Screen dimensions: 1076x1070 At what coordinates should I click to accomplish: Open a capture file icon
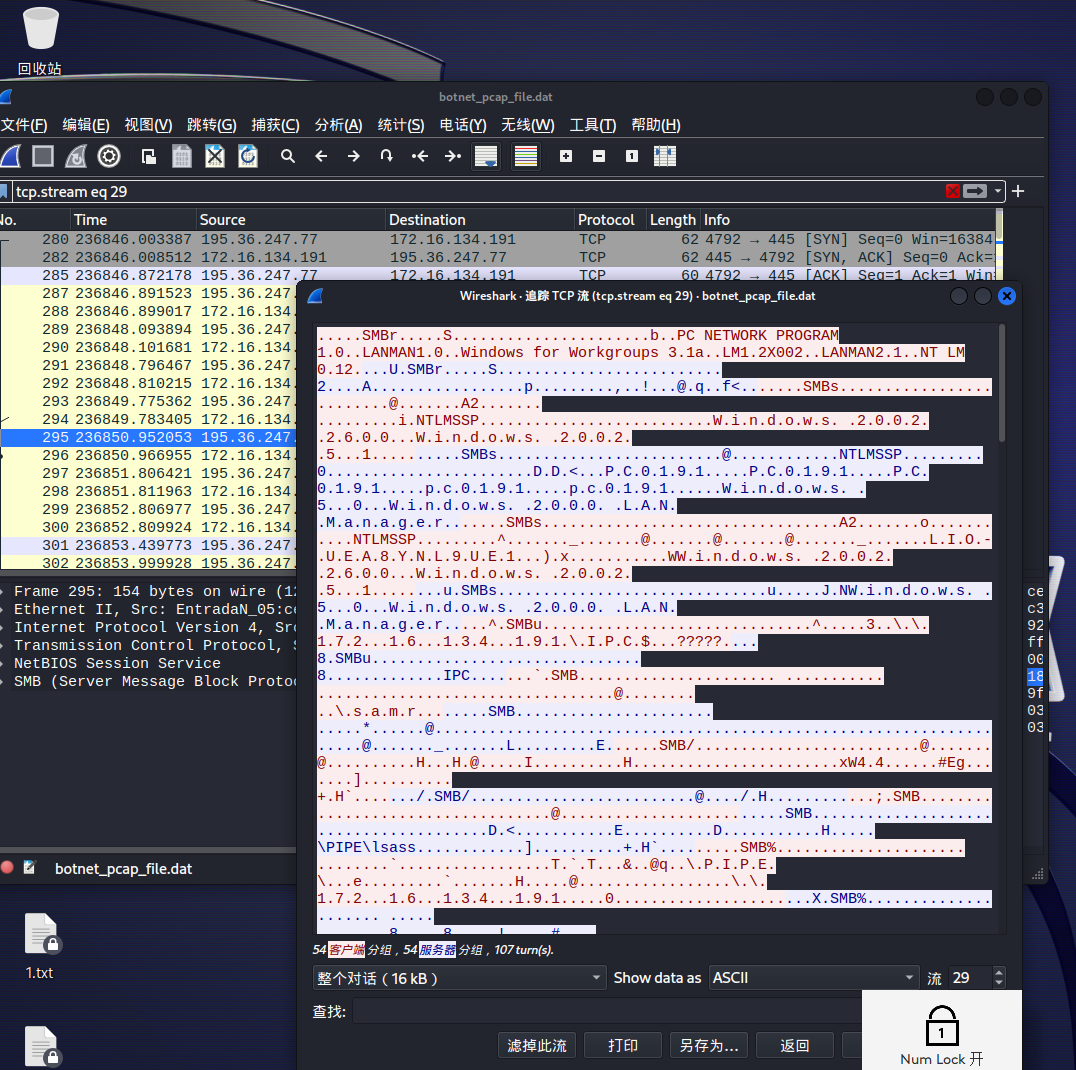(x=148, y=156)
